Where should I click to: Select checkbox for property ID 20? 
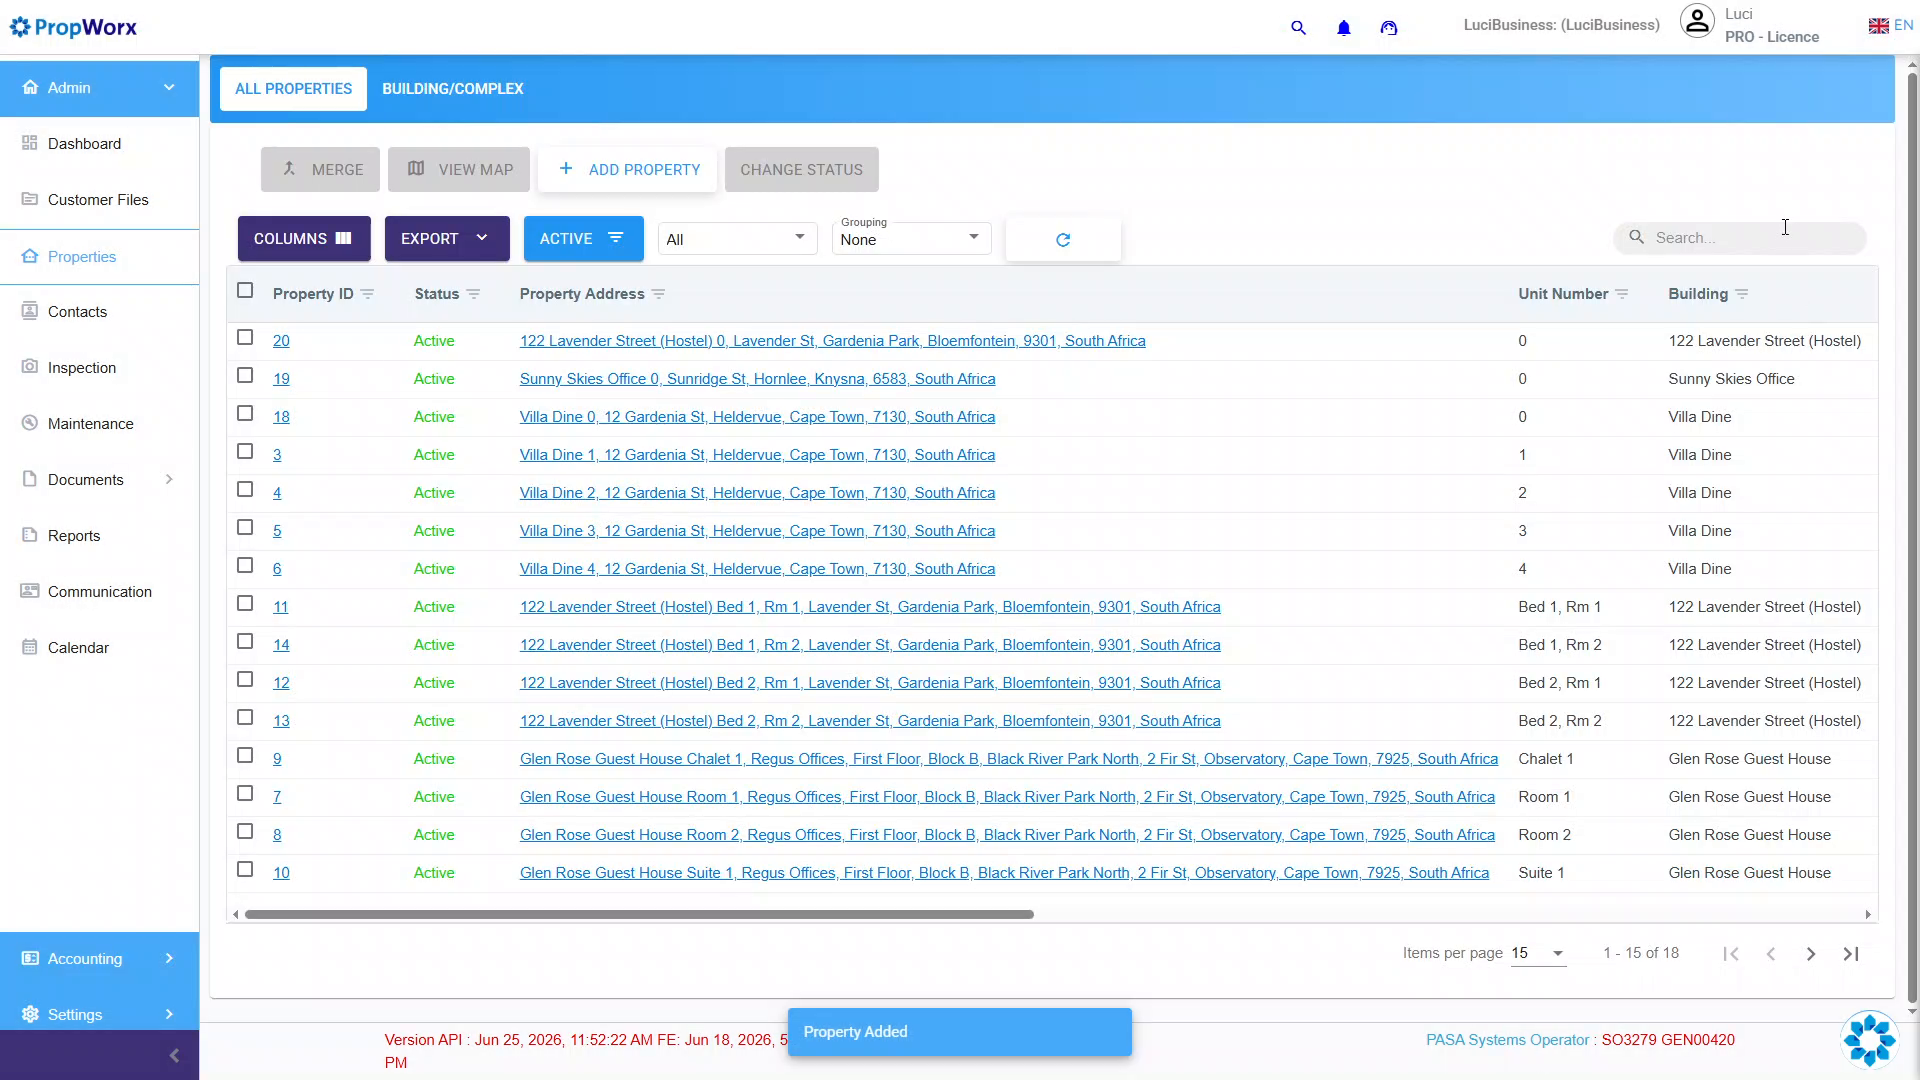click(245, 338)
